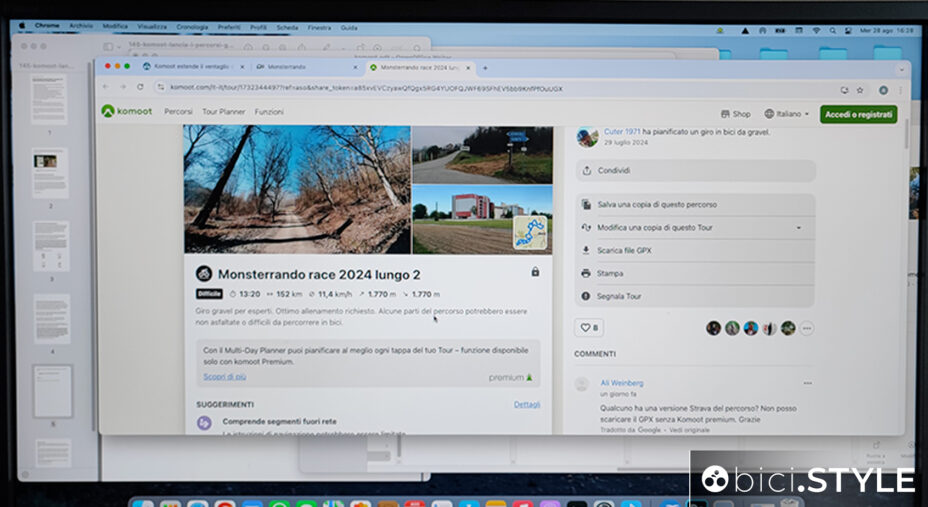Click the off-grid segments icon under Suggerimenti
The image size is (928, 507).
click(x=204, y=422)
